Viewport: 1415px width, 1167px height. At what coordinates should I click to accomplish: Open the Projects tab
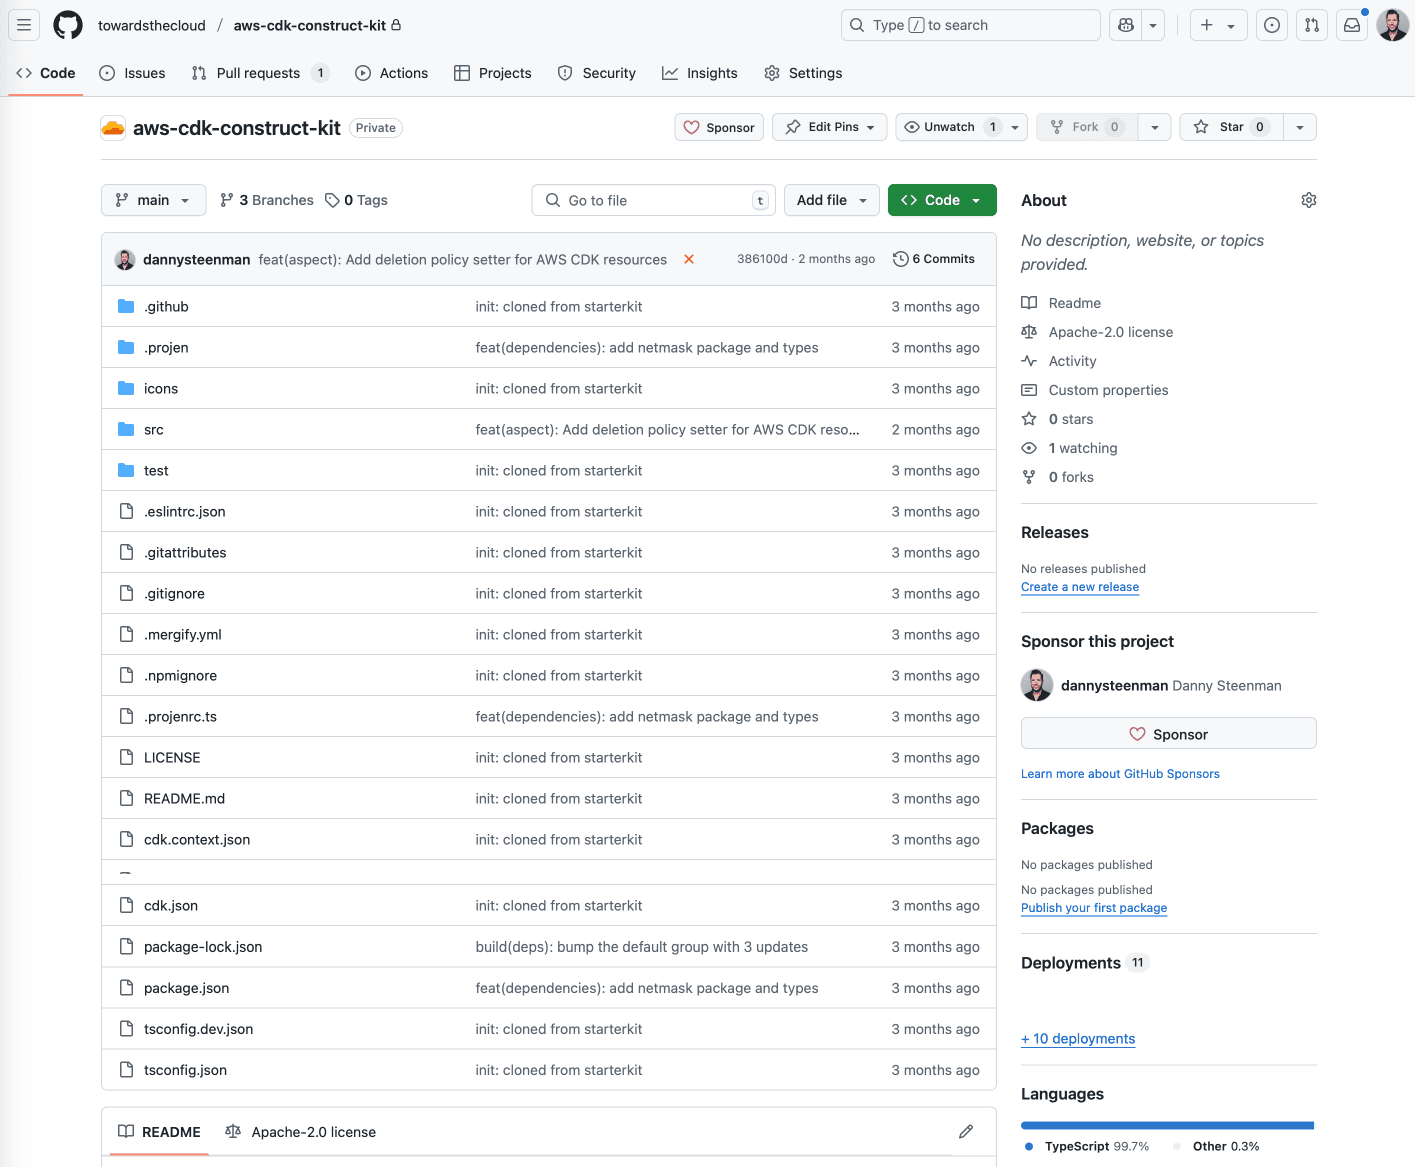tap(493, 73)
